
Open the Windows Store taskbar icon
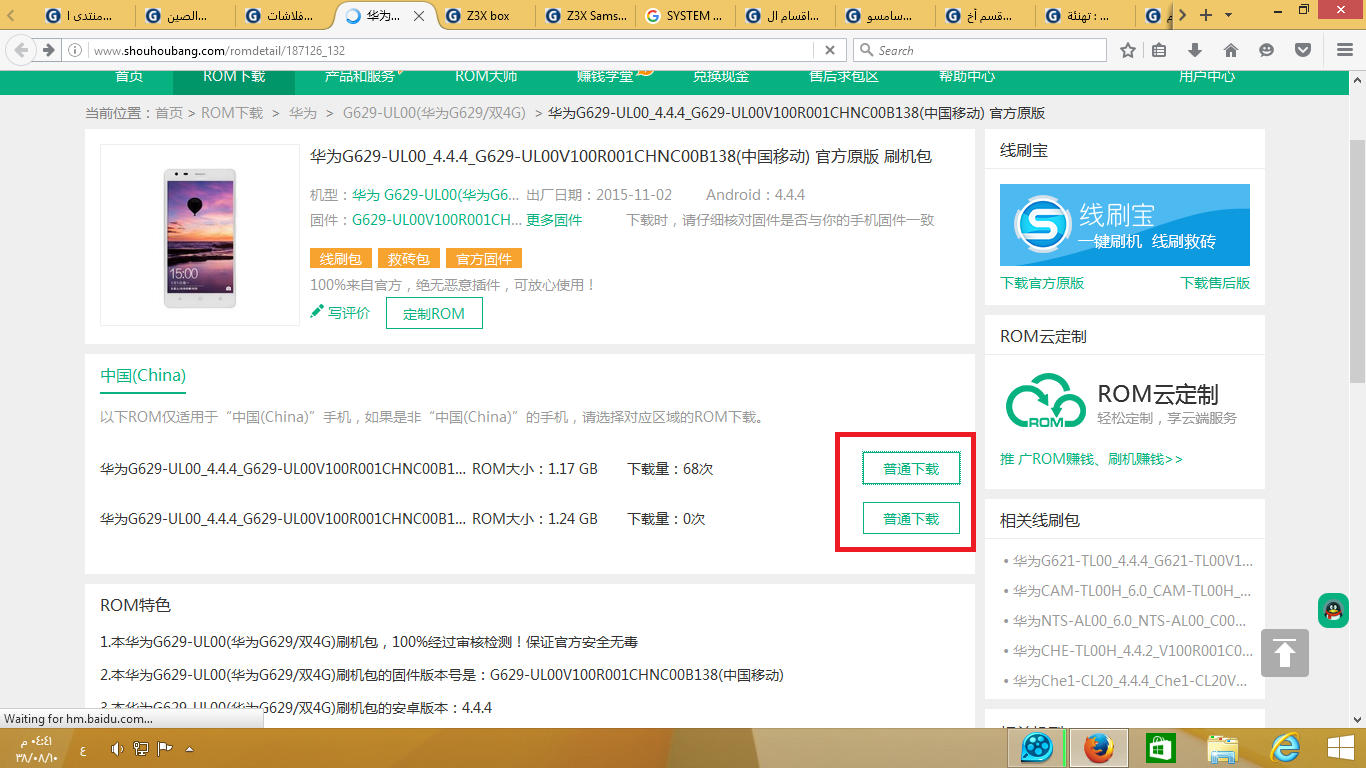pyautogui.click(x=1160, y=748)
